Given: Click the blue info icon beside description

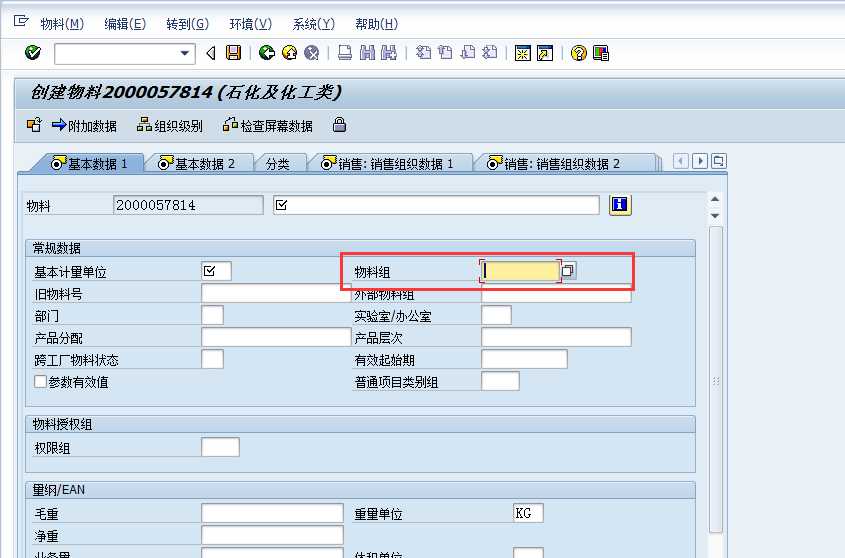Looking at the screenshot, I should click(620, 205).
